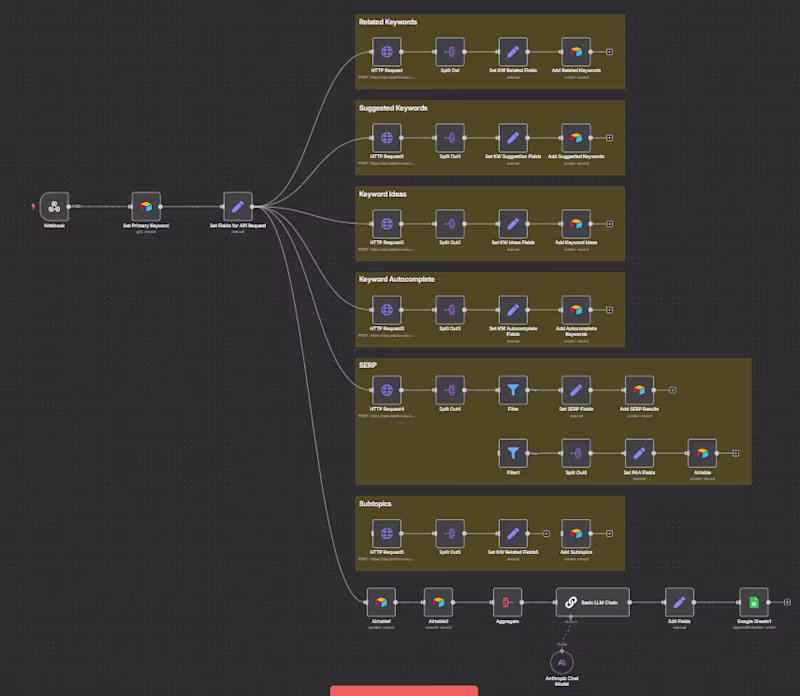Select the Google Sheets1 node

pyautogui.click(x=754, y=602)
